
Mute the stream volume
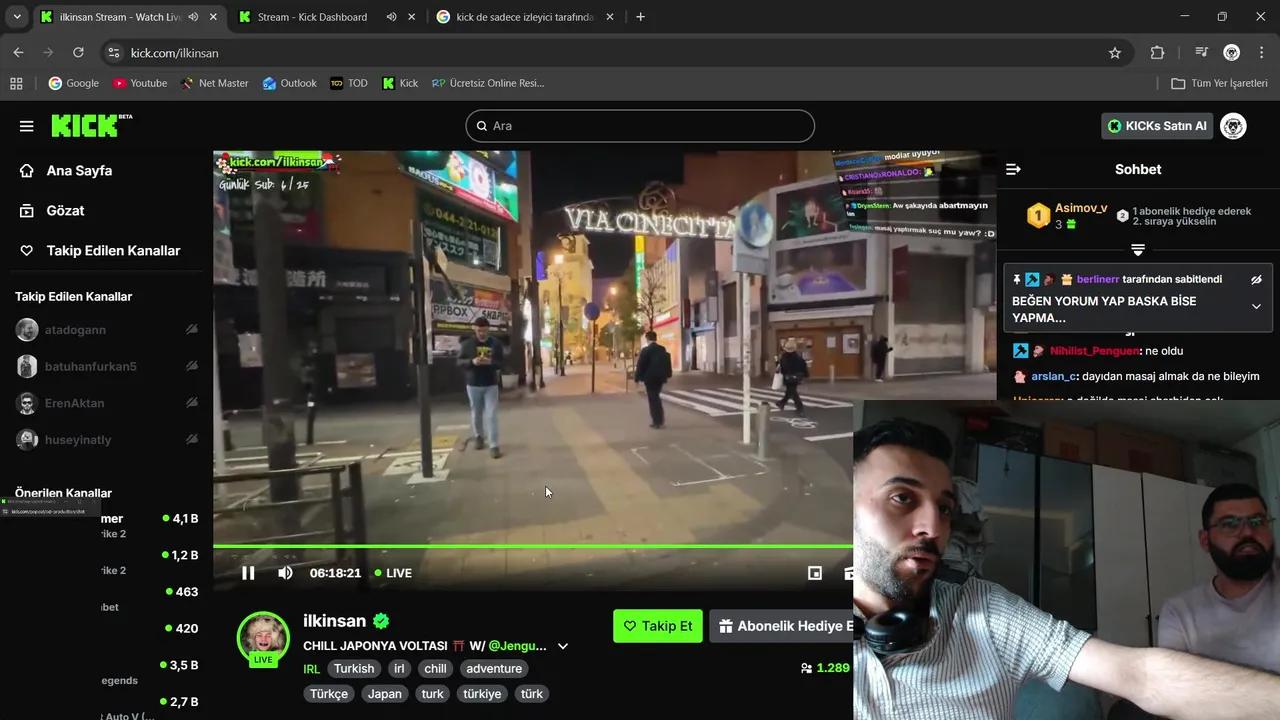pos(285,573)
